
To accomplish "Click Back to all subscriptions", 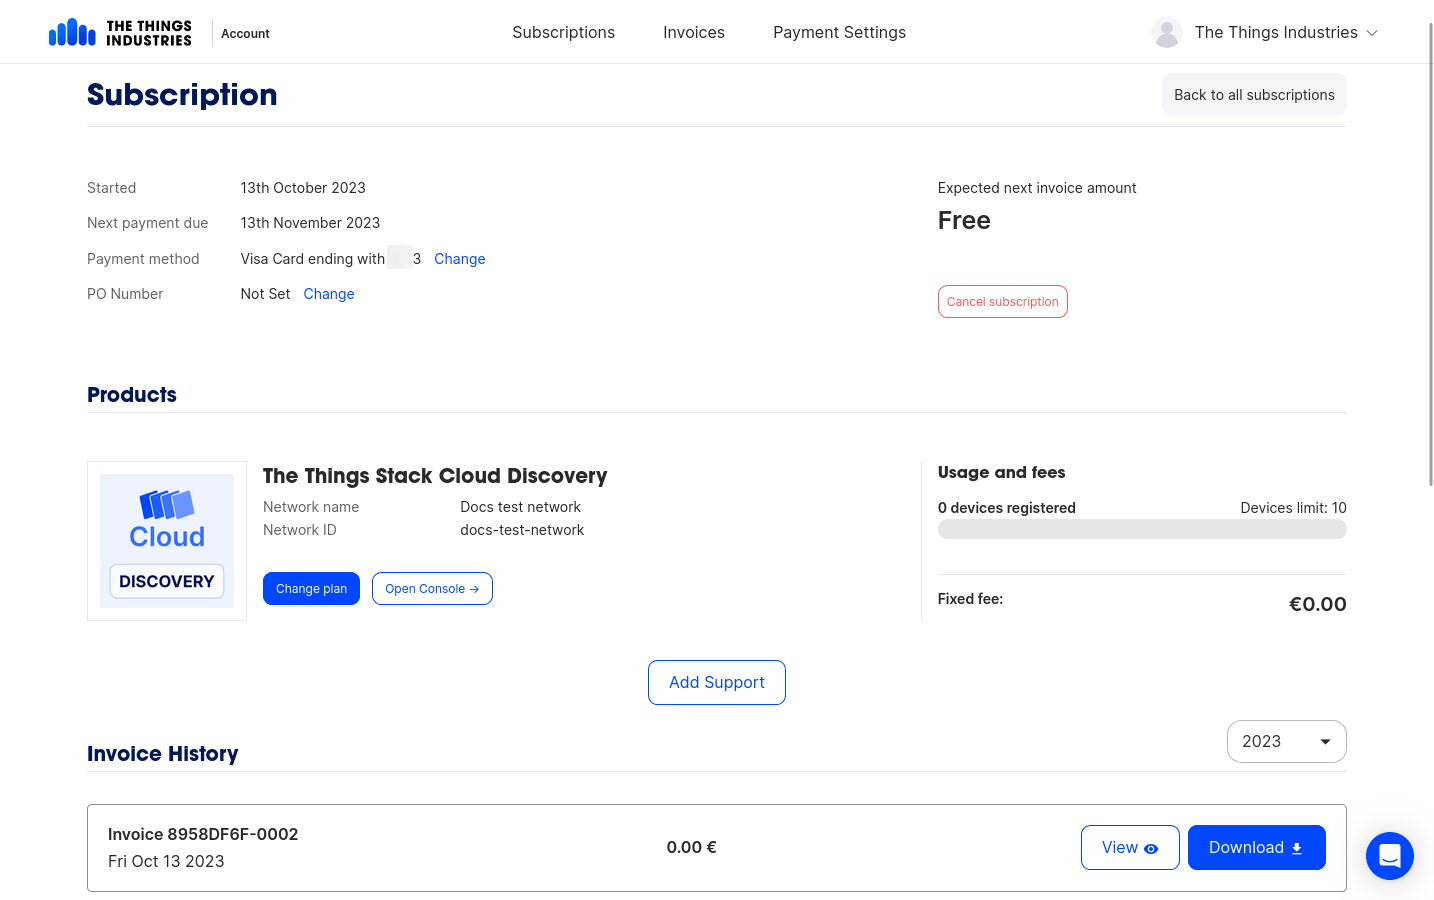I will tap(1253, 94).
